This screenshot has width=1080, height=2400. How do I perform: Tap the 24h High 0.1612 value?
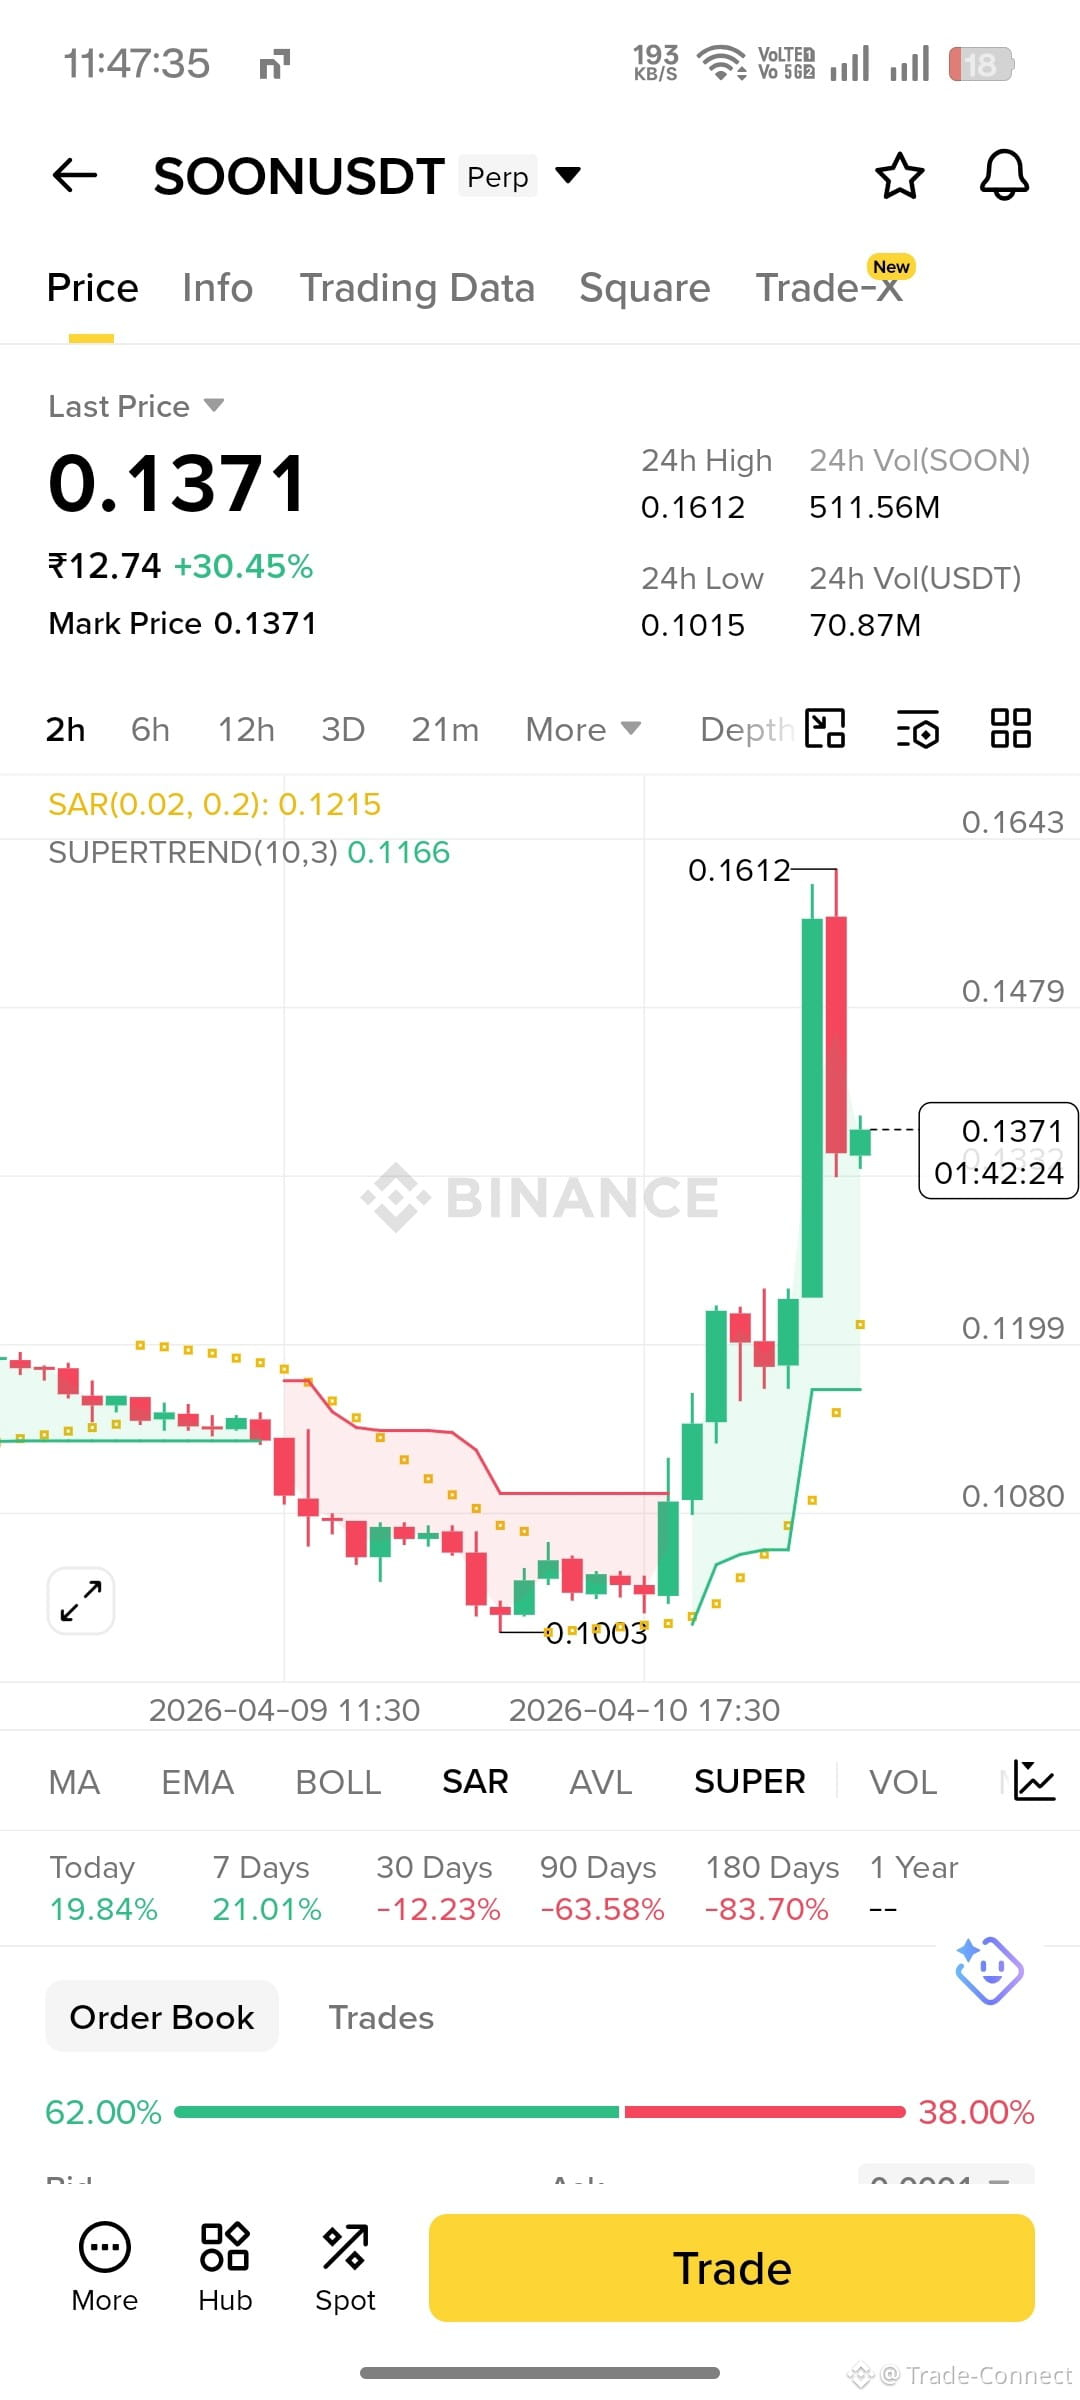pyautogui.click(x=693, y=507)
